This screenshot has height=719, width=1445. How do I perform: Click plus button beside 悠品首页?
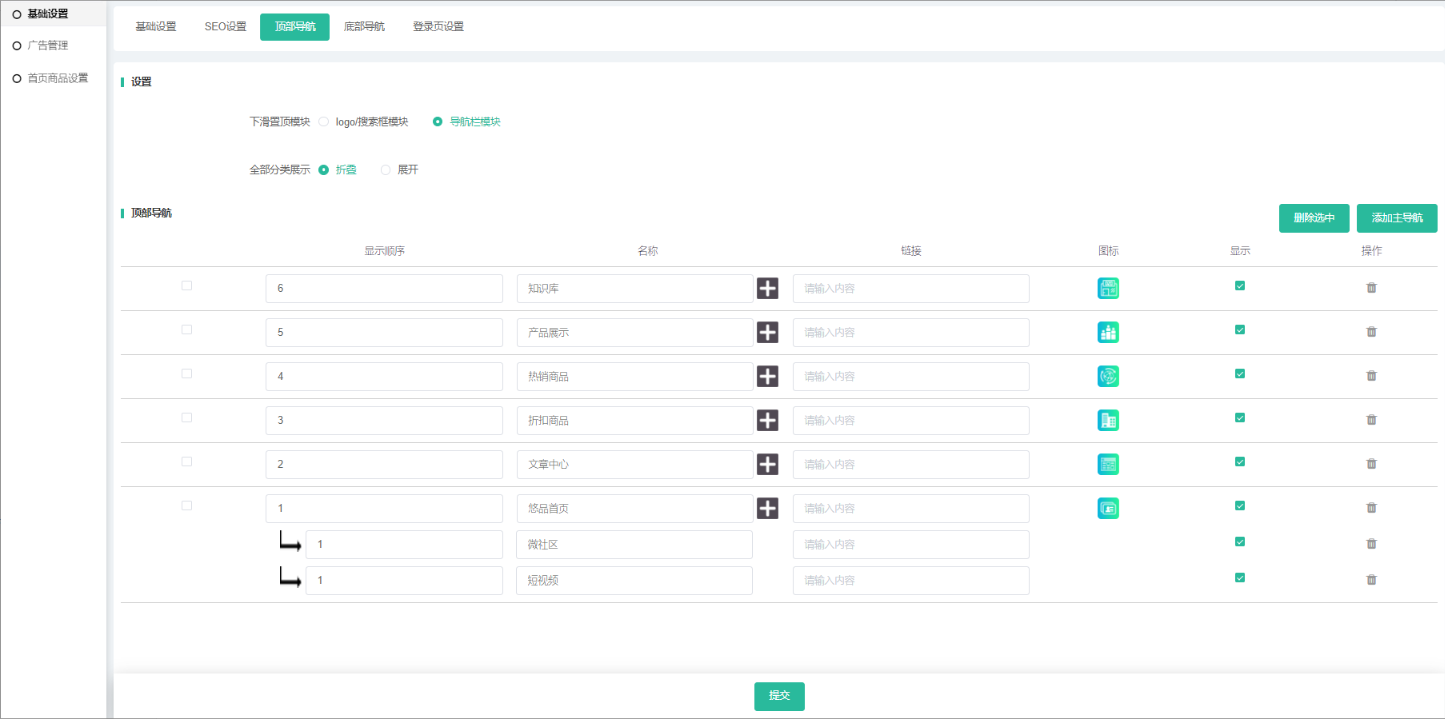tap(767, 509)
